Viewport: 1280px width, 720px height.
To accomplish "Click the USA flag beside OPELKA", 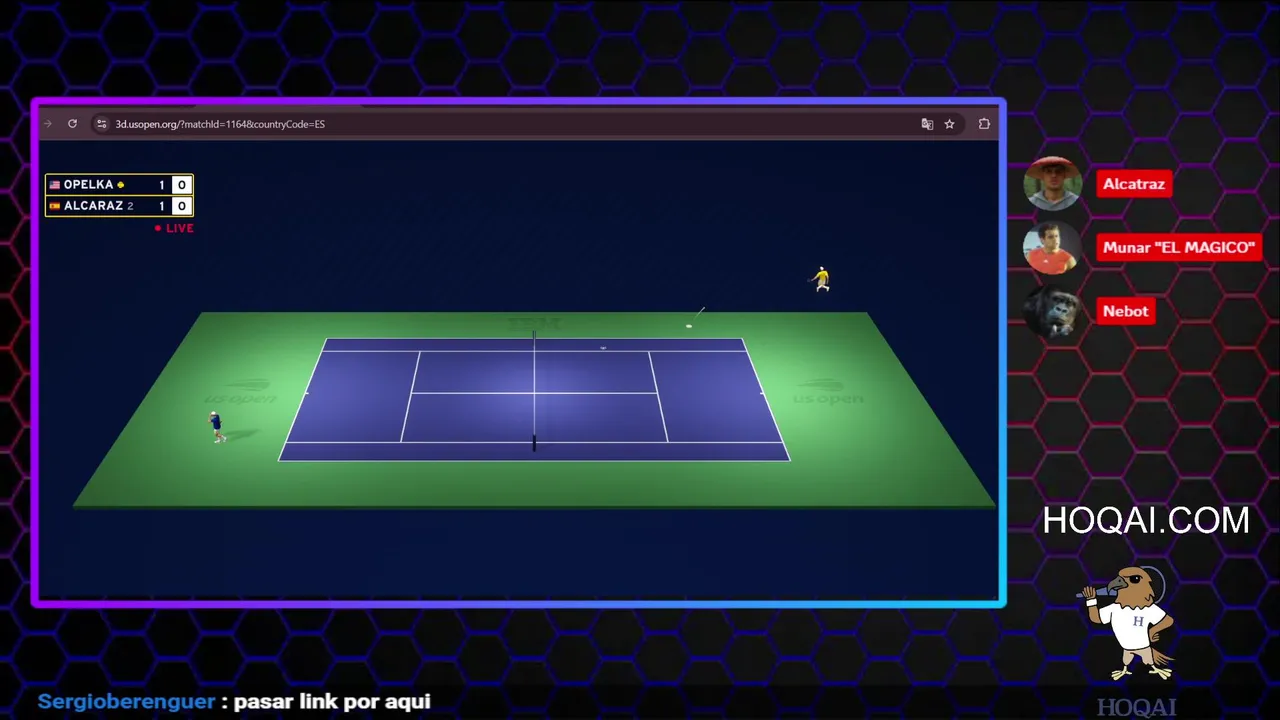I will 55,185.
